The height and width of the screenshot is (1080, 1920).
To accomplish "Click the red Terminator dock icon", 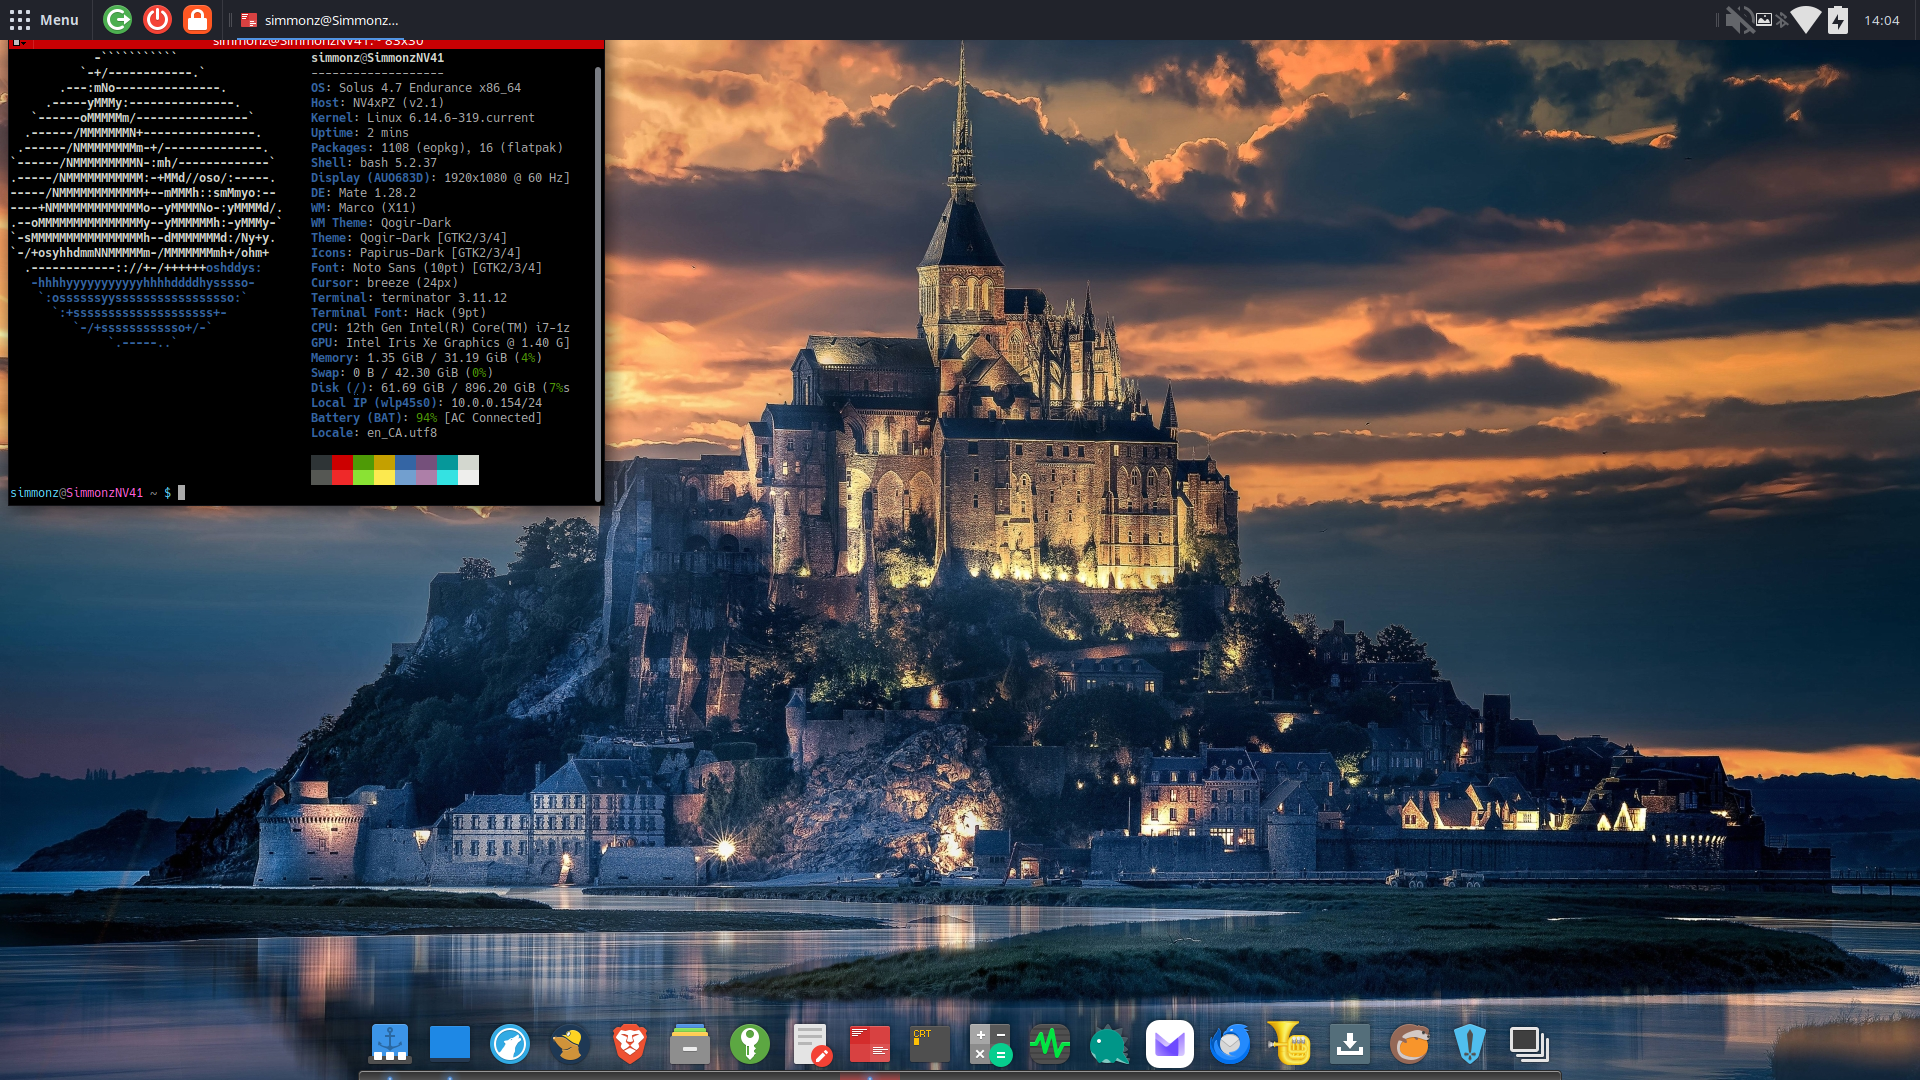I will tap(870, 1044).
